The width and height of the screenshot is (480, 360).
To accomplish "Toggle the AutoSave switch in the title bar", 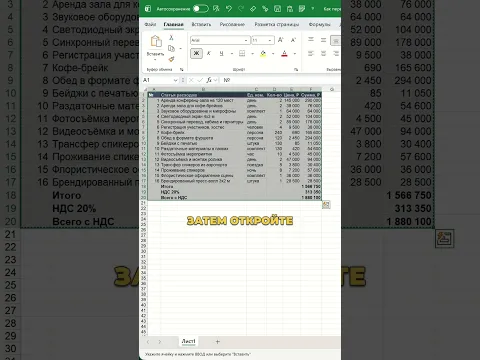I will pos(201,9).
